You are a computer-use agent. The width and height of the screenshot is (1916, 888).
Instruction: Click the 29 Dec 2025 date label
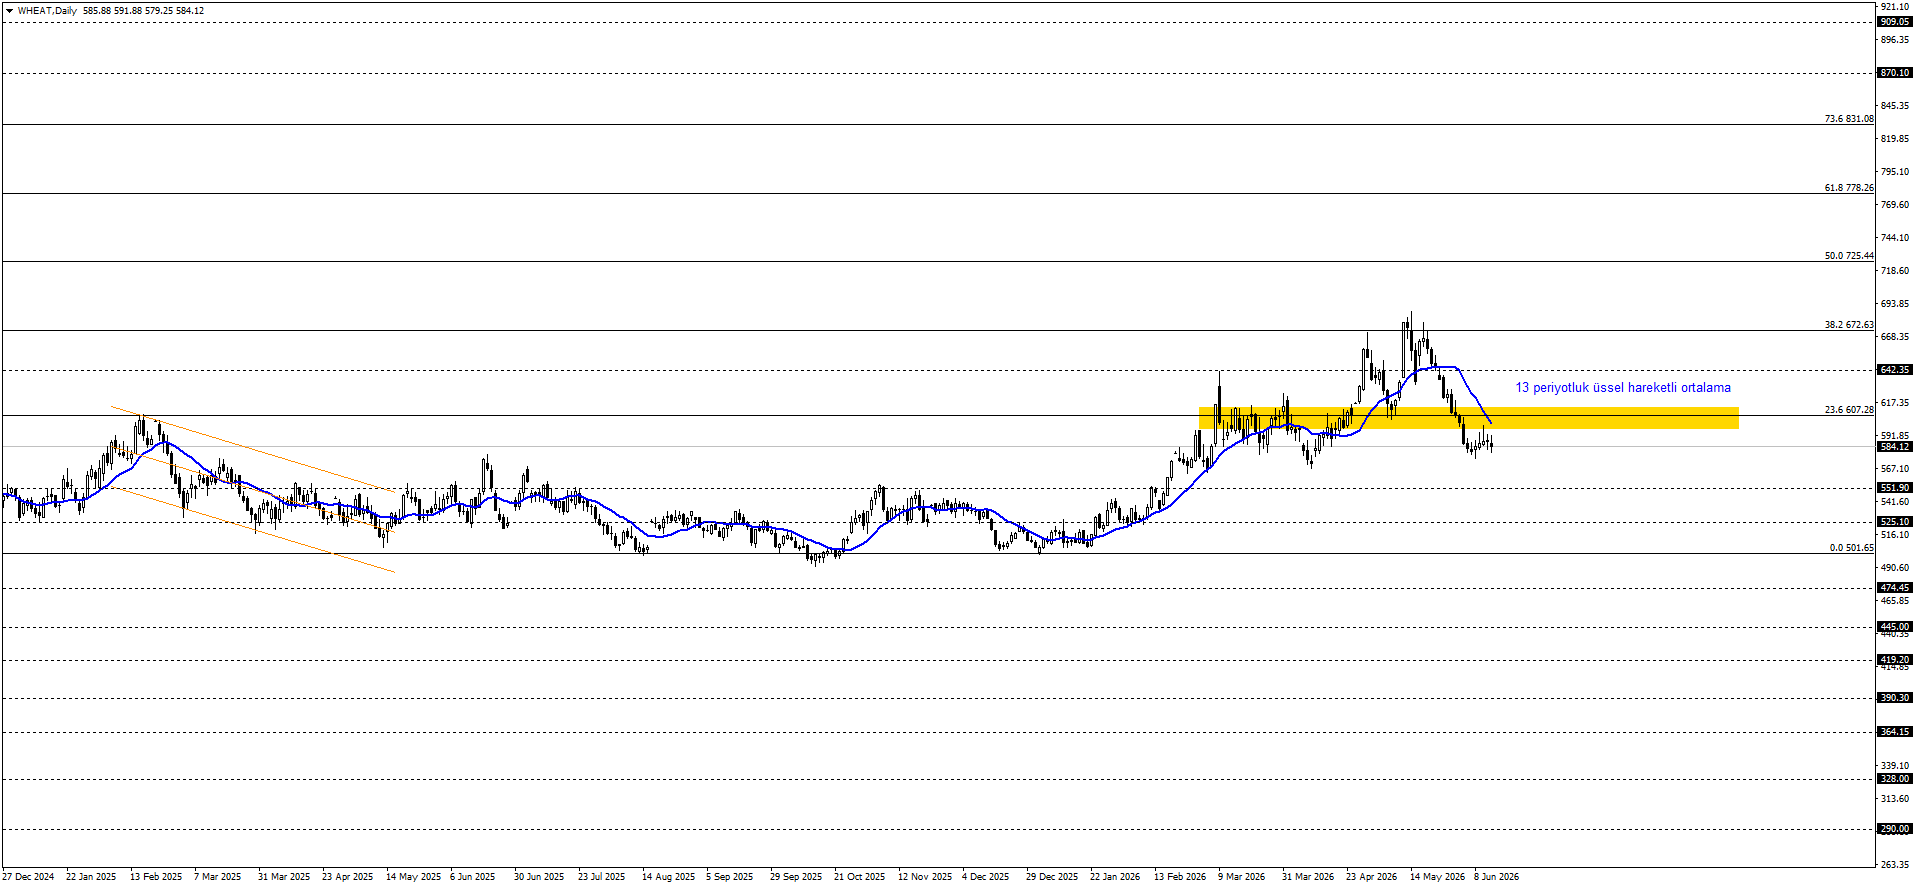coord(1052,877)
